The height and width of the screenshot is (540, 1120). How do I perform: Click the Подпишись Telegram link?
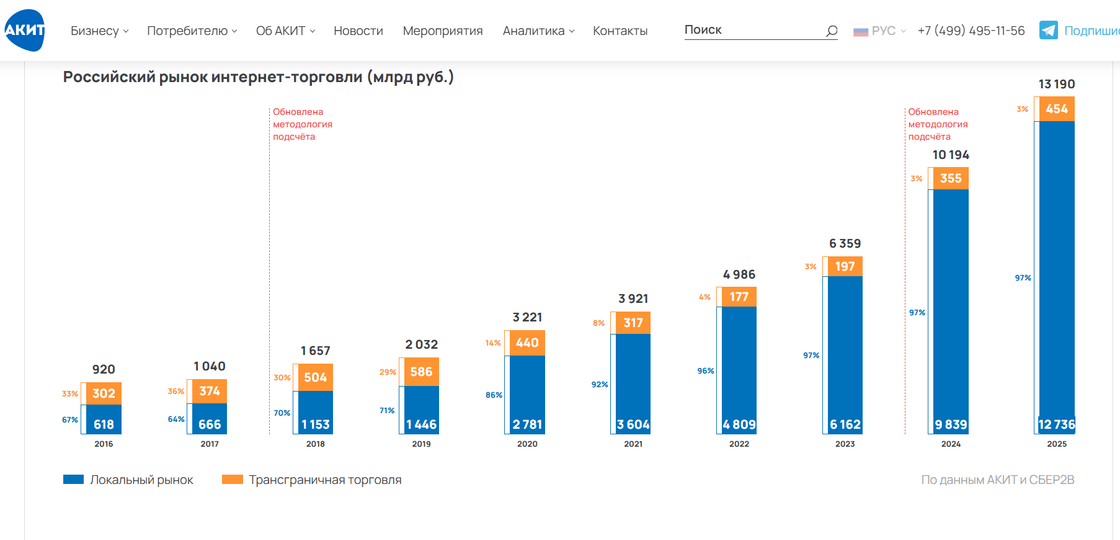(x=1091, y=31)
